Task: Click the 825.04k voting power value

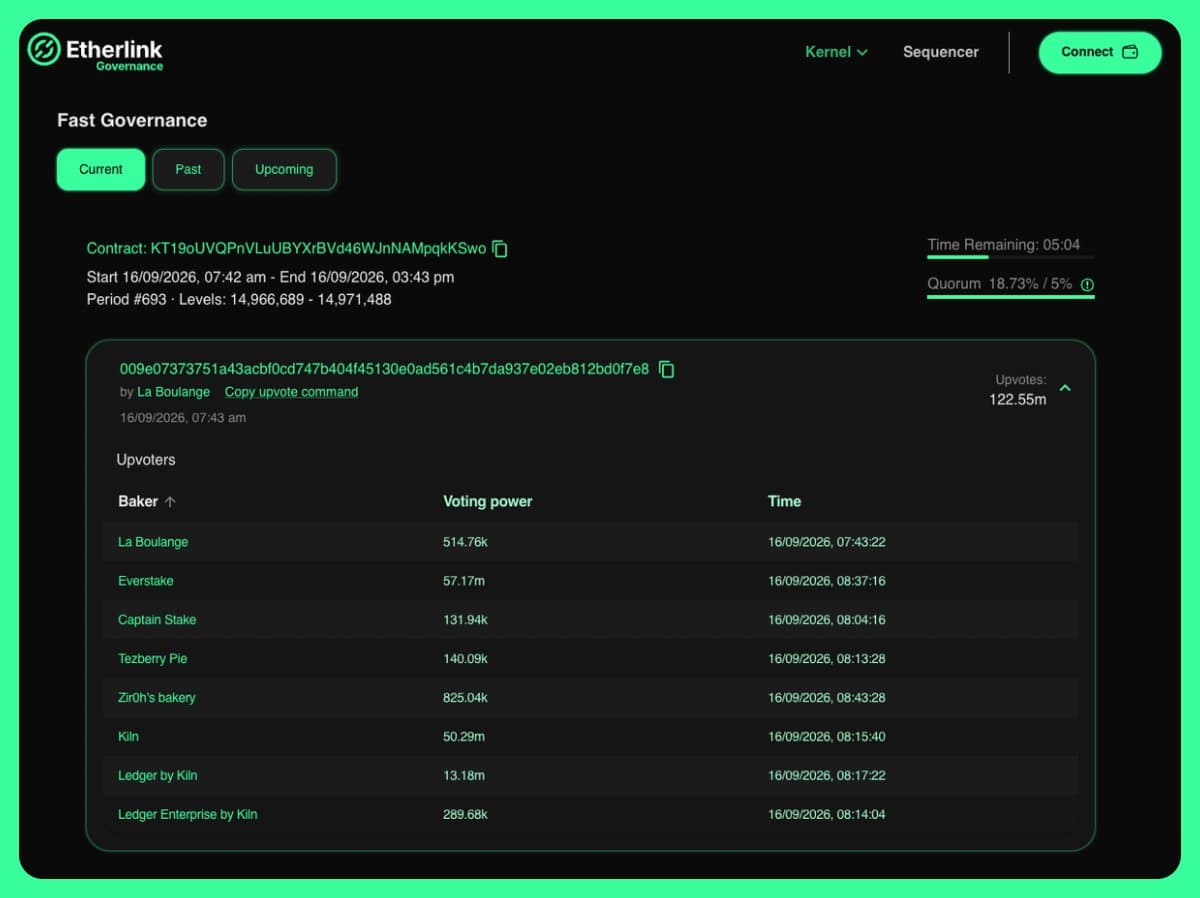Action: (465, 698)
